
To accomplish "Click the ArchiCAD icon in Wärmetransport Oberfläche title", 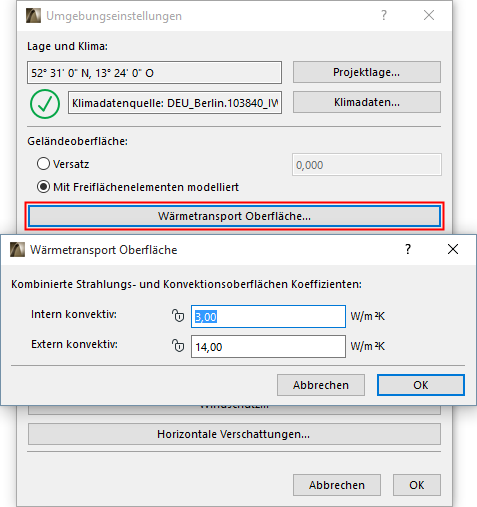I will point(17,250).
